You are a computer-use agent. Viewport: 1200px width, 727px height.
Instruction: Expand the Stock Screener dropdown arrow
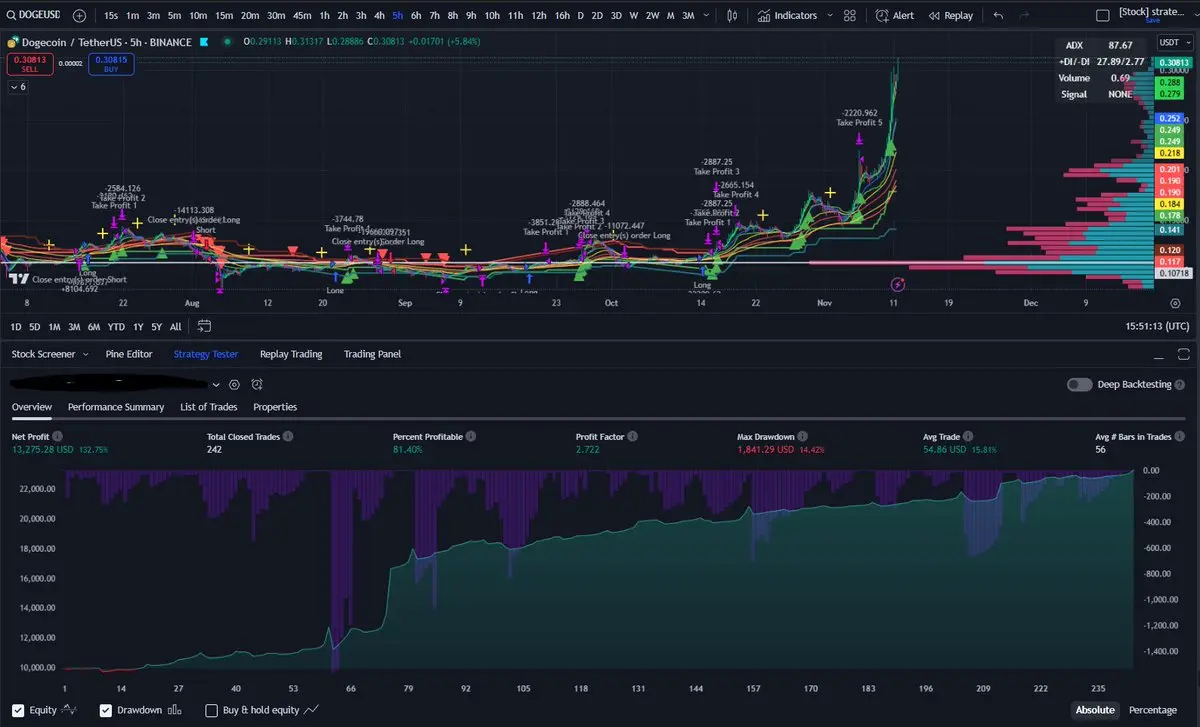point(85,354)
